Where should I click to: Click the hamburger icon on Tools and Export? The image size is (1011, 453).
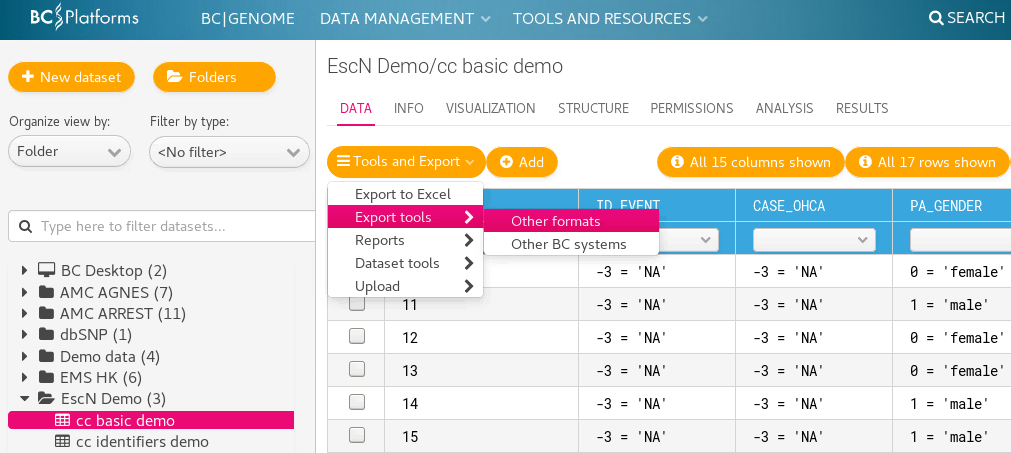tap(344, 162)
